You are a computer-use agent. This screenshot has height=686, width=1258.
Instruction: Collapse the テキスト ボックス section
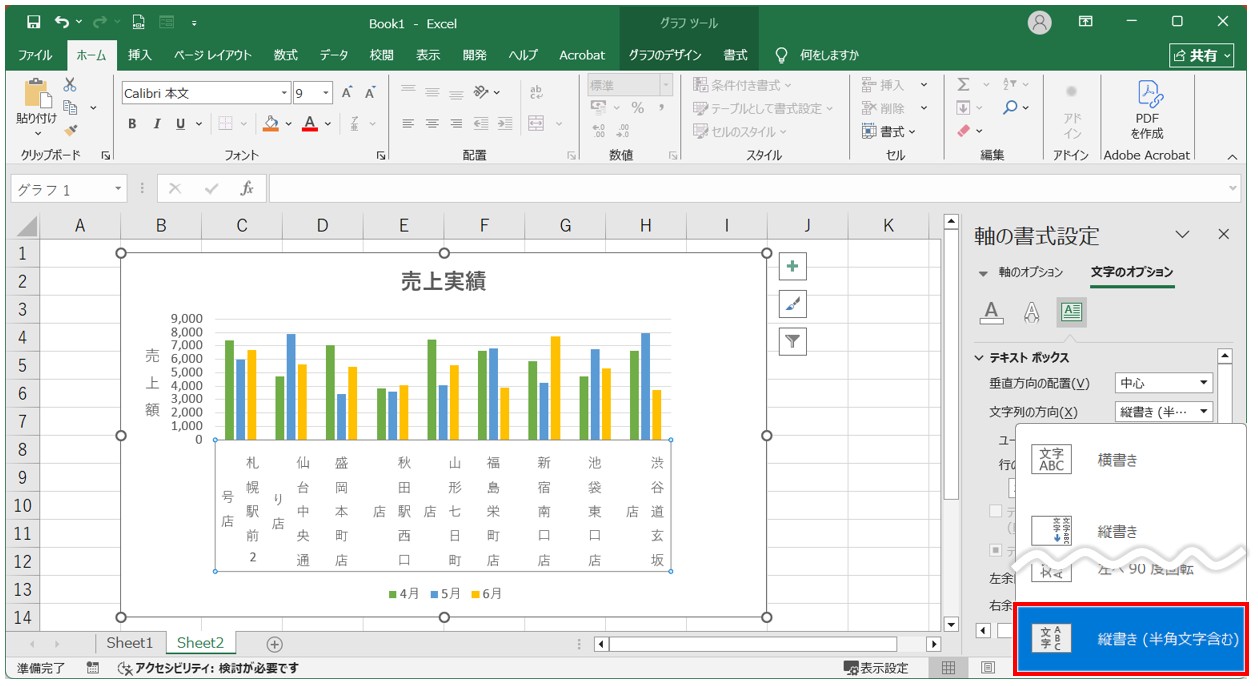tap(980, 358)
